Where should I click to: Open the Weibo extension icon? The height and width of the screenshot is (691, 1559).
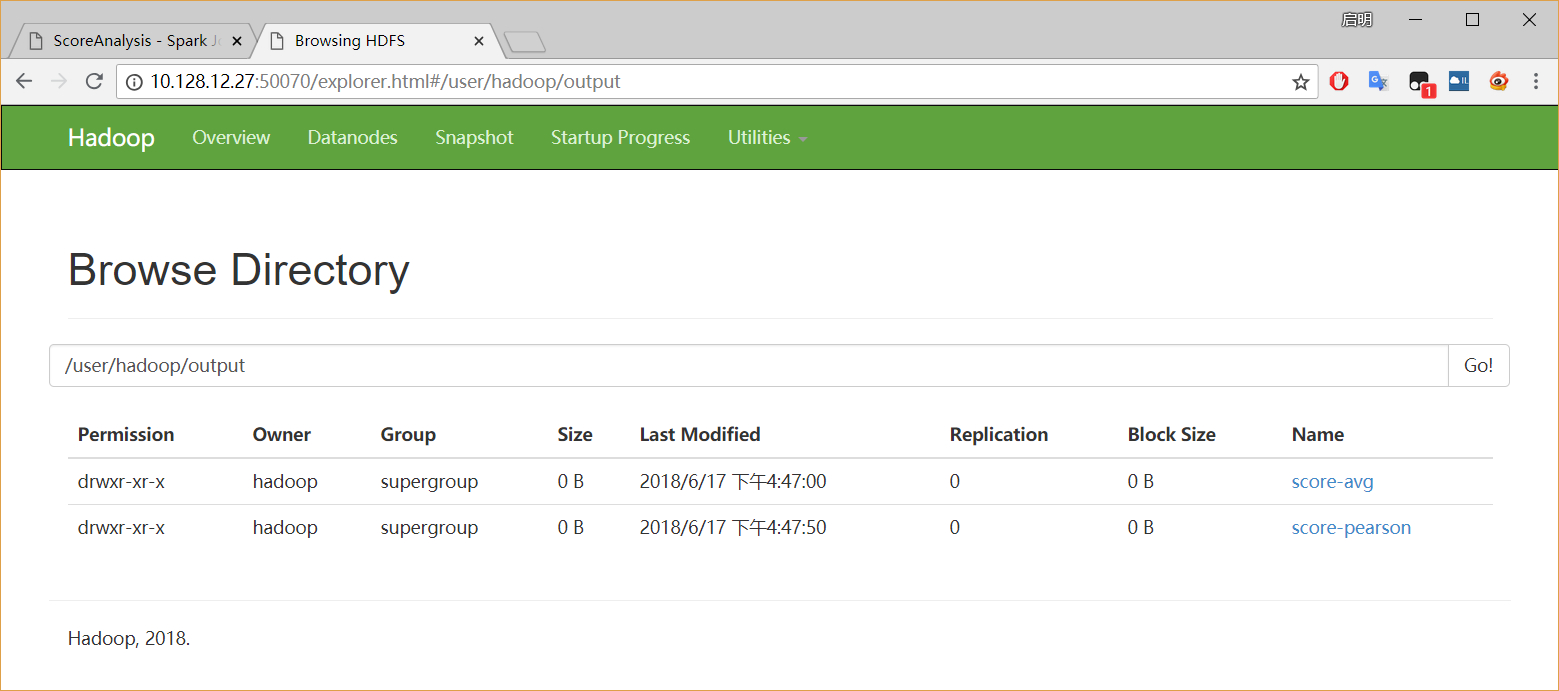click(1498, 81)
